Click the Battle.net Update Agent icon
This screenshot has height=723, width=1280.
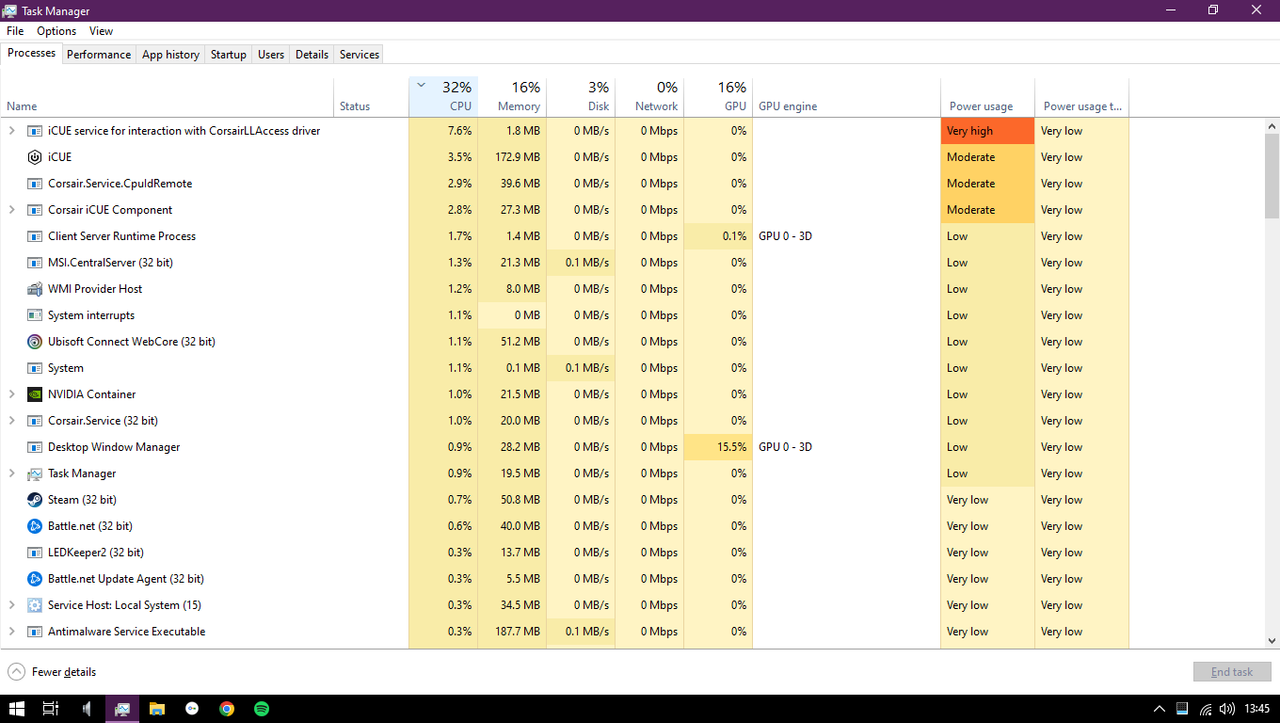coord(35,579)
